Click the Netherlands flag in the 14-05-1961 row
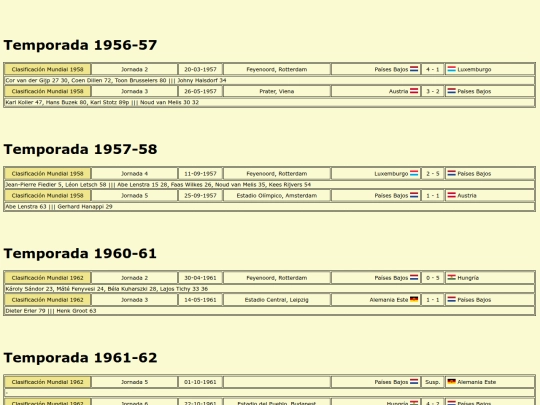Screen dimensions: 540x405 pos(451,300)
